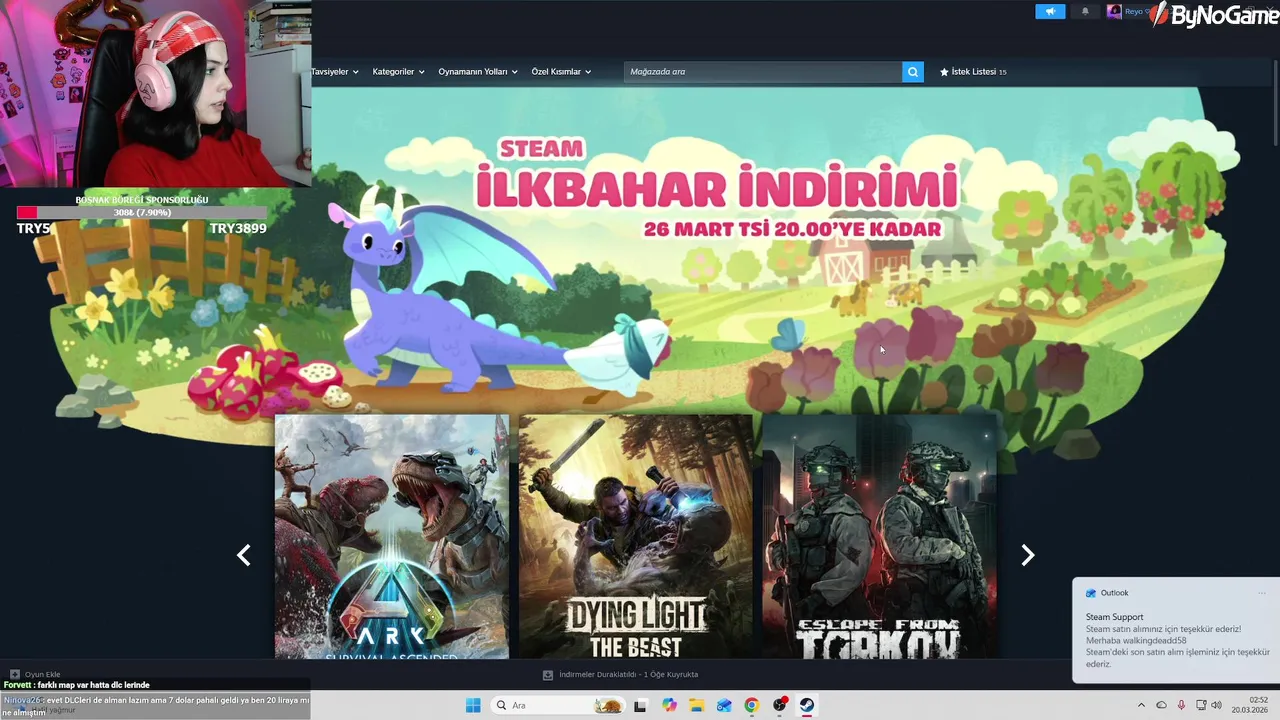This screenshot has height=720, width=1280.
Task: Click the Steam icon on the taskbar
Action: tap(807, 705)
